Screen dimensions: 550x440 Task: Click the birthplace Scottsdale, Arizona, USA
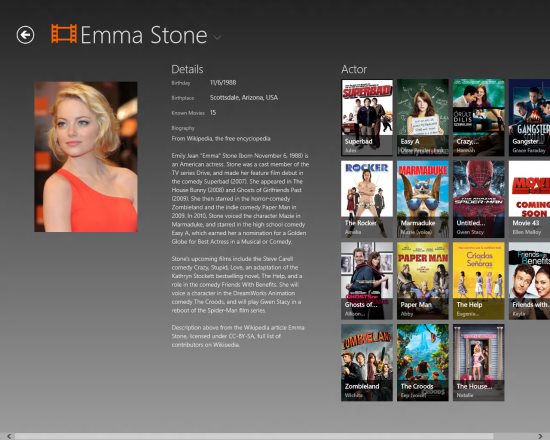click(244, 98)
